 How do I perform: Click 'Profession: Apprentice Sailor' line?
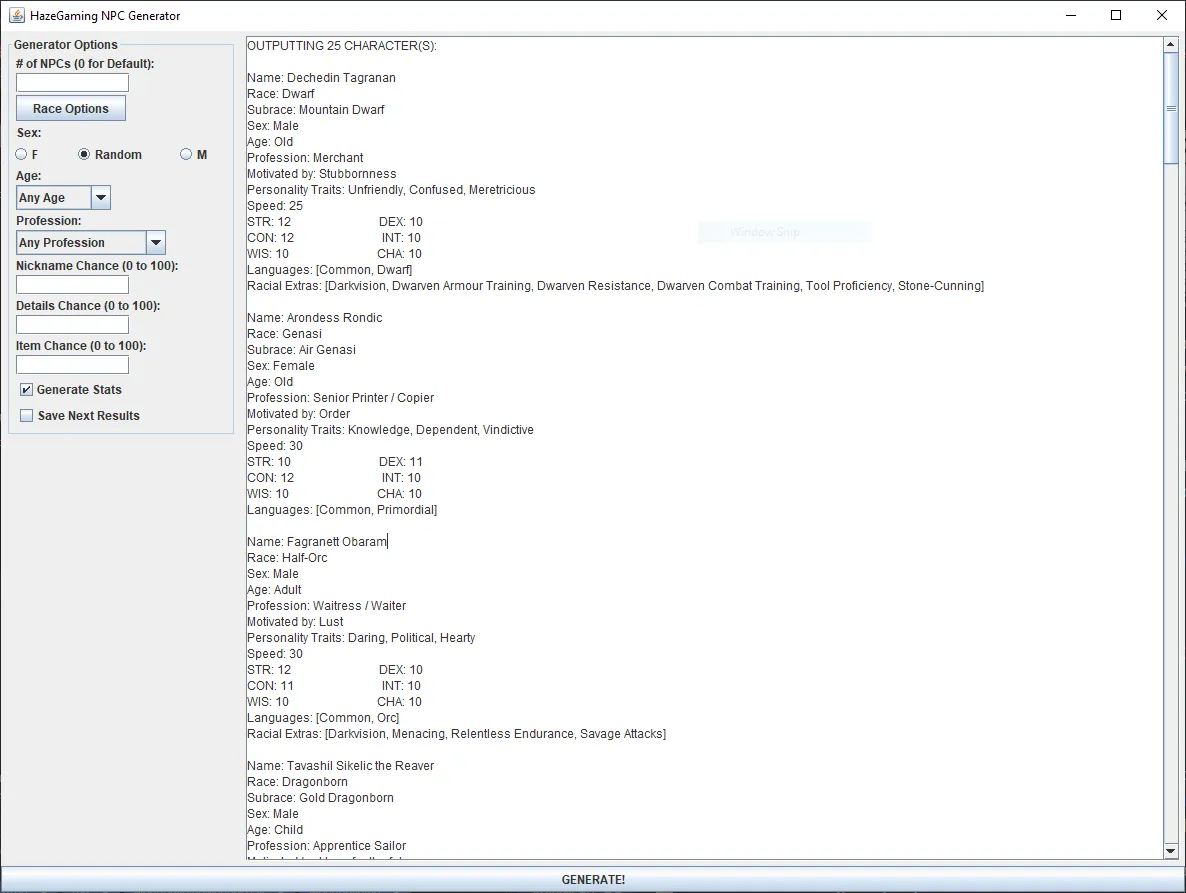point(327,845)
